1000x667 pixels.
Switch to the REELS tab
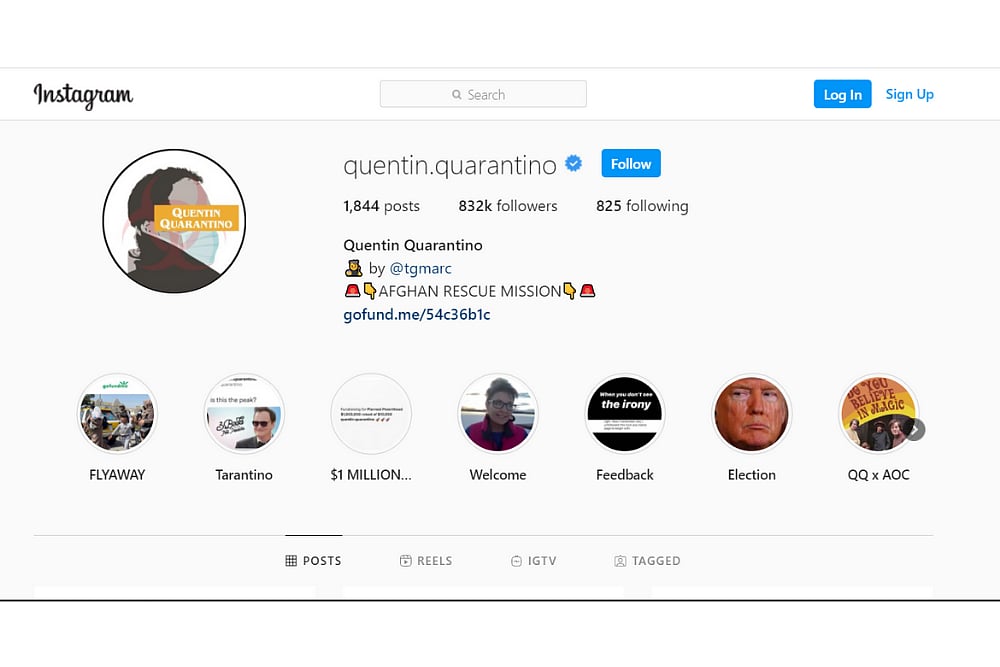pyautogui.click(x=426, y=561)
